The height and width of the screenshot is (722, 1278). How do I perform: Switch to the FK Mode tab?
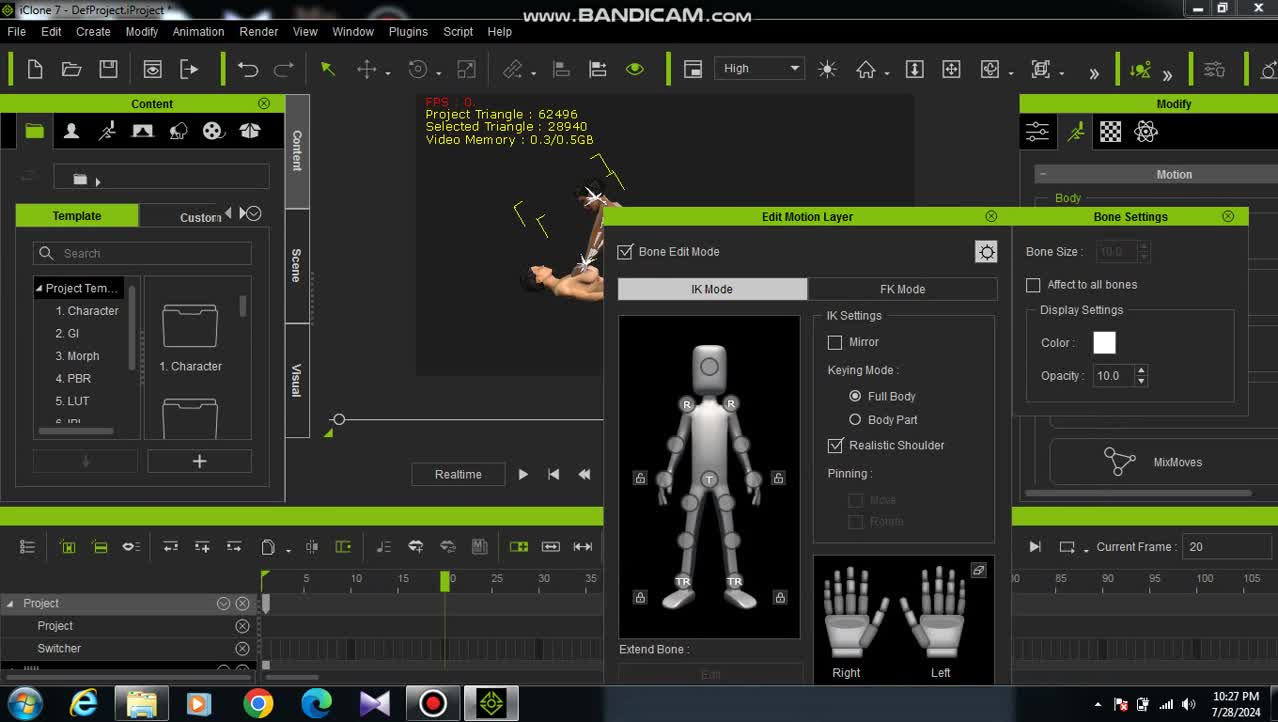coord(902,289)
